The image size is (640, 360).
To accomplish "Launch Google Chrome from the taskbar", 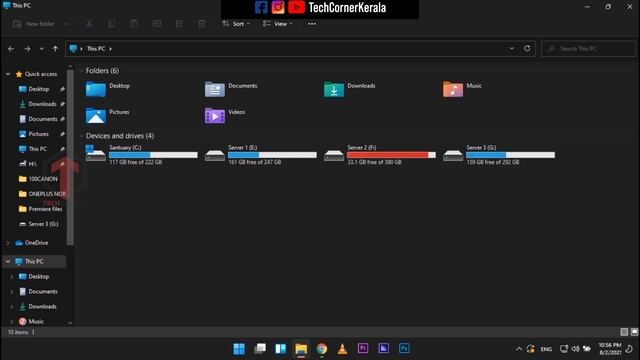I will click(322, 349).
